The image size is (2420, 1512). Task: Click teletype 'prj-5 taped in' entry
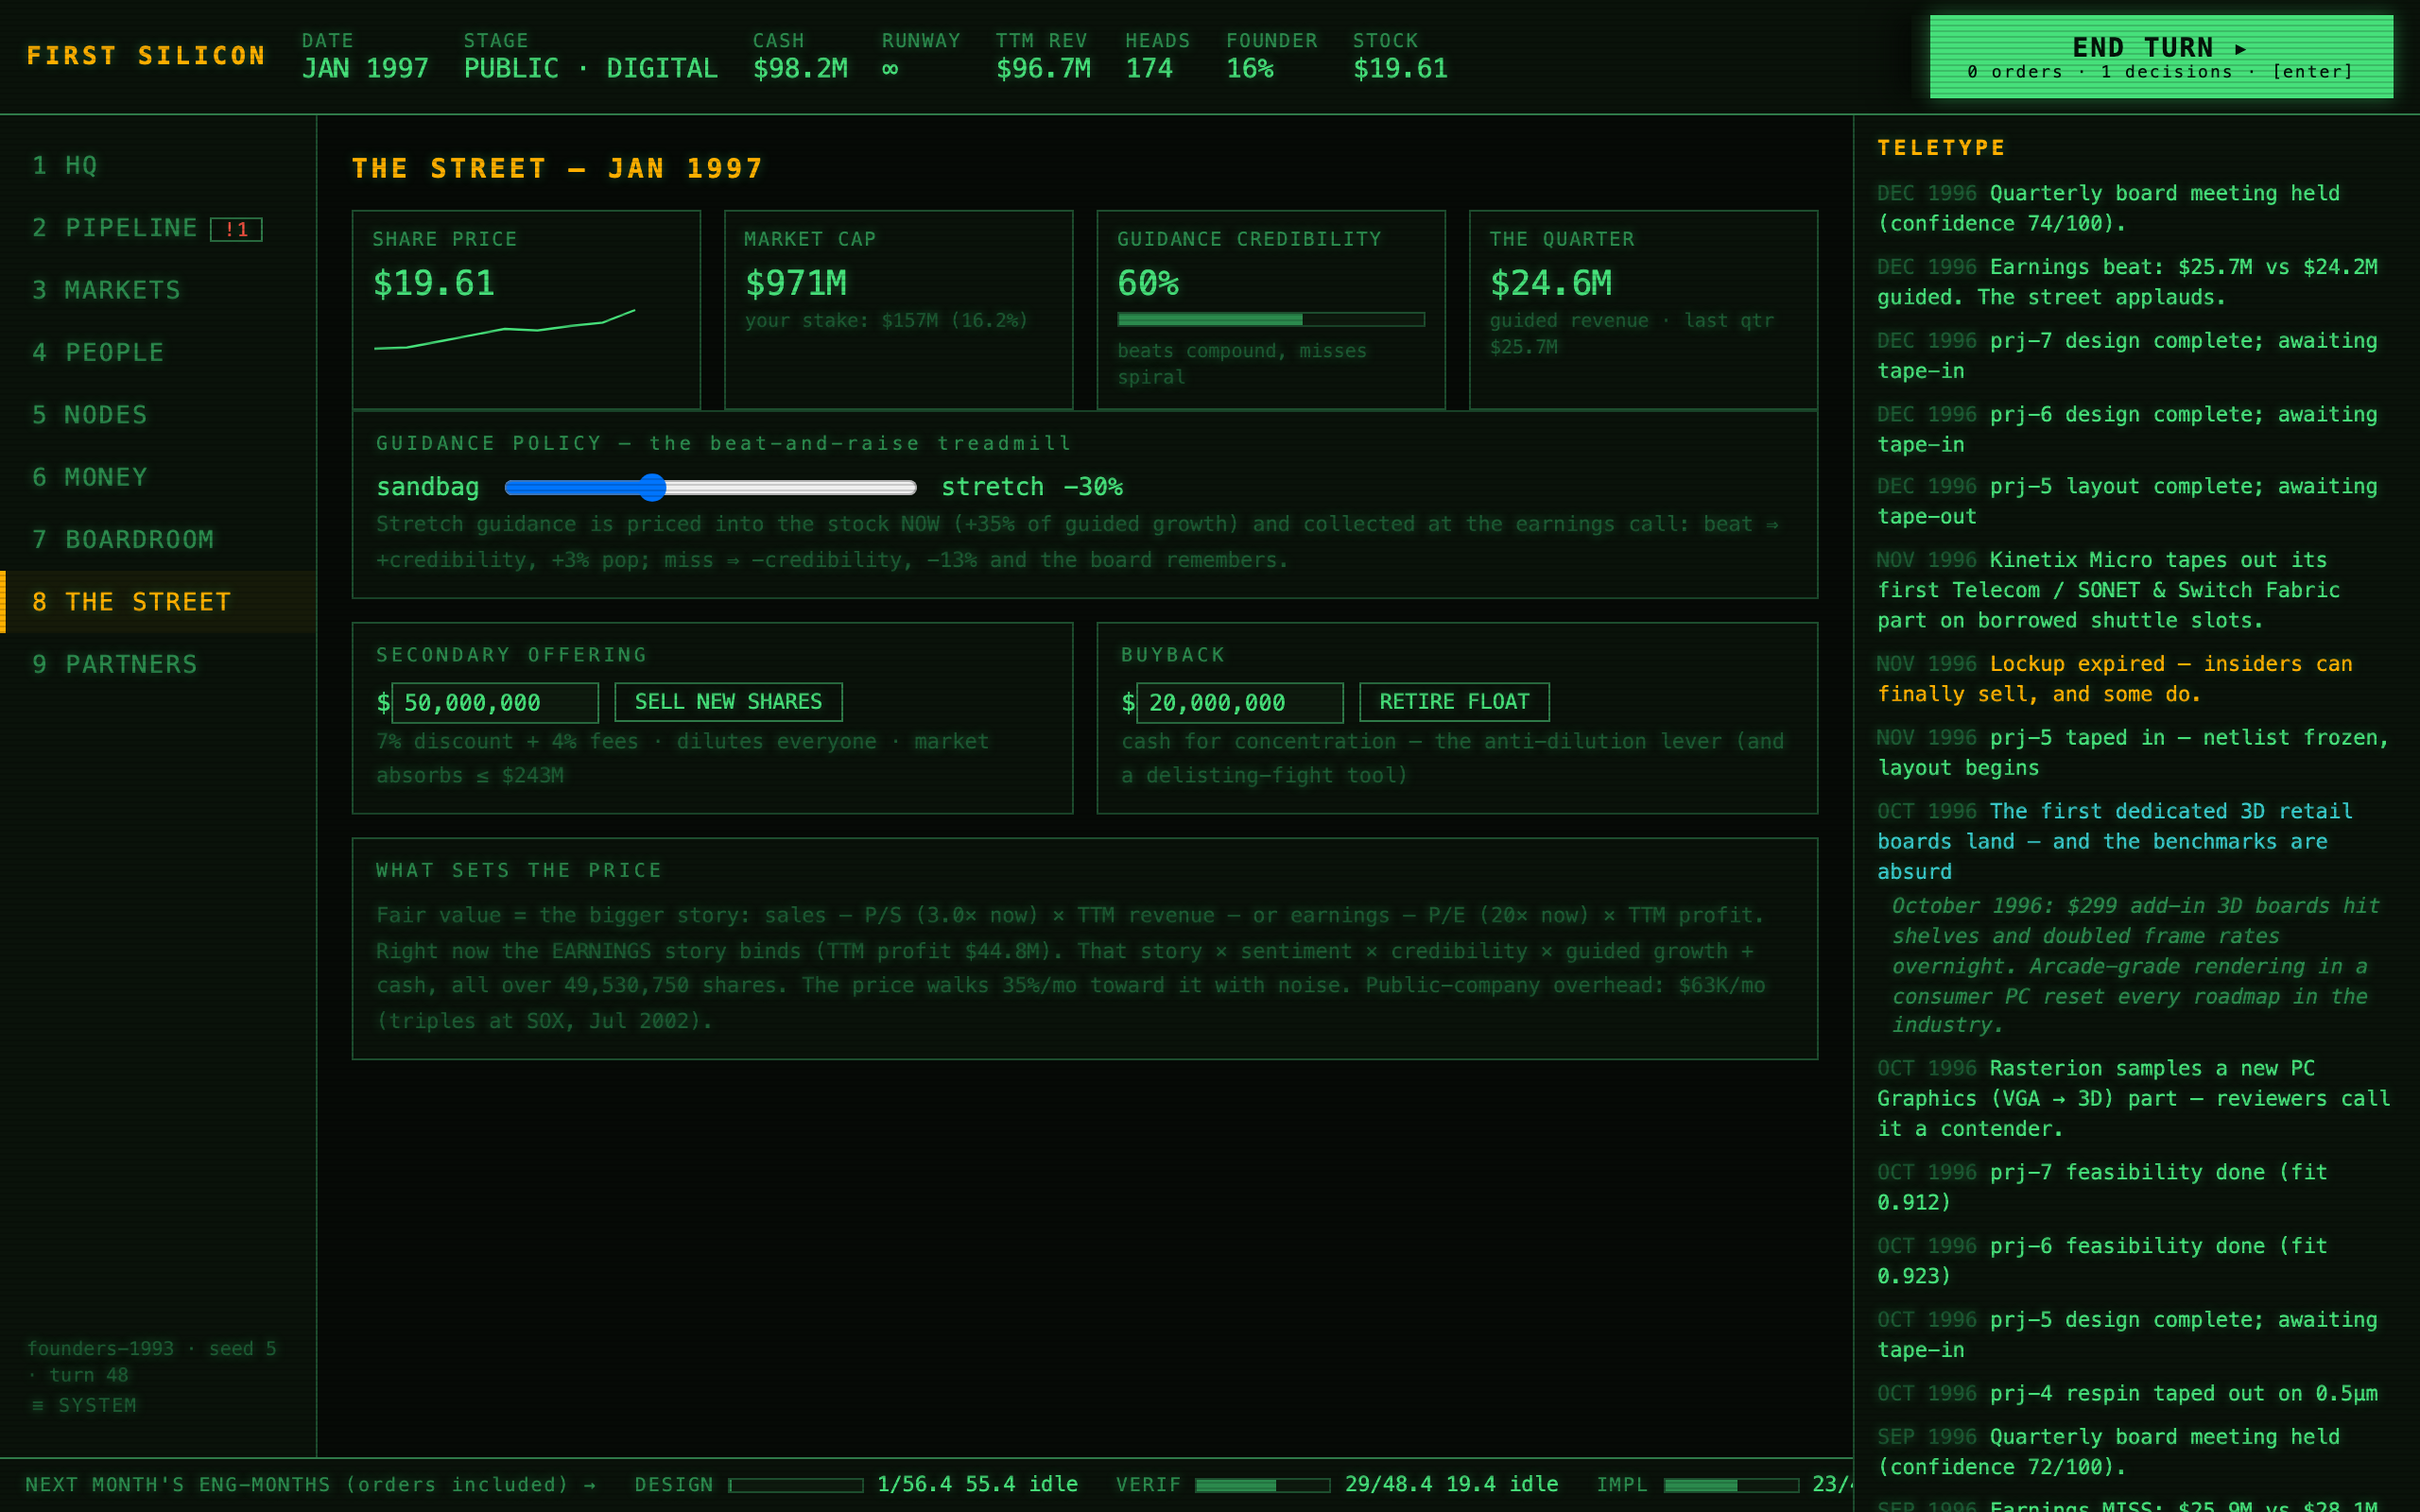[x=2133, y=752]
